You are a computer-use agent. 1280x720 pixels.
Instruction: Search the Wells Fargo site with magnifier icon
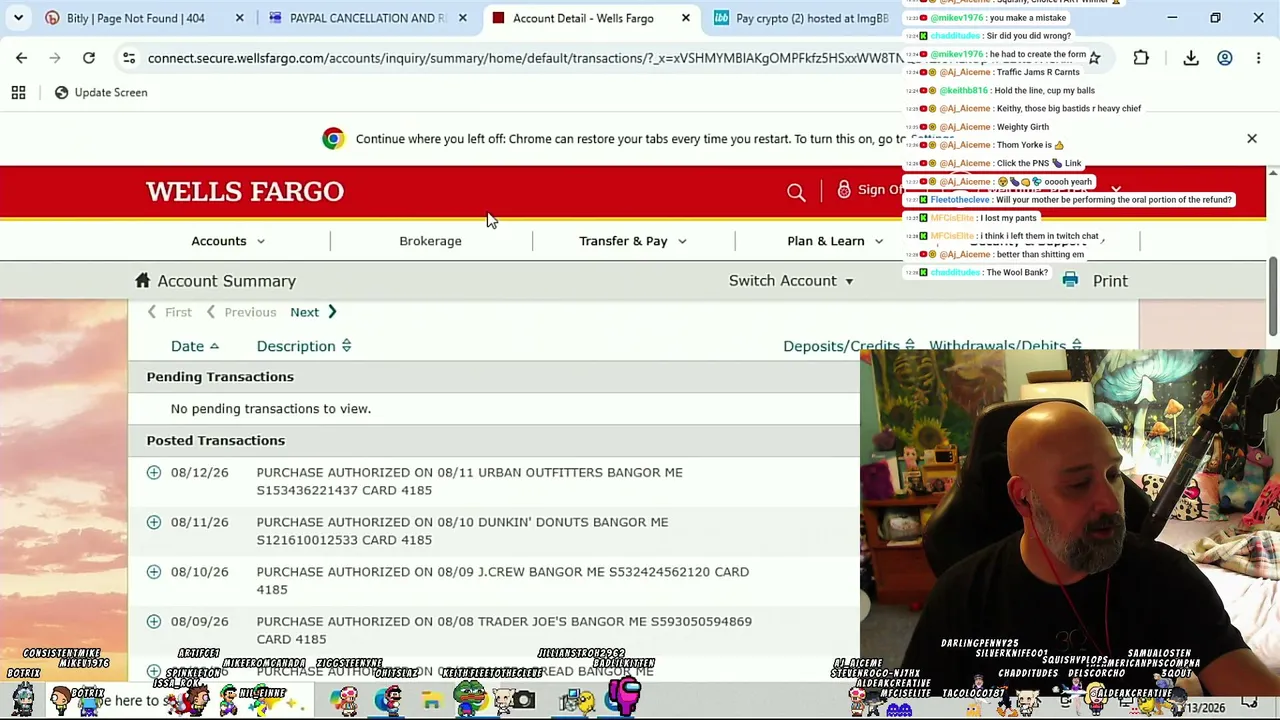796,191
